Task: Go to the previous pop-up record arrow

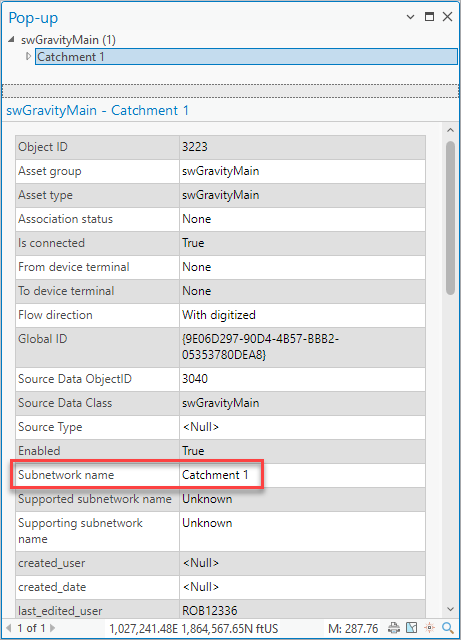Action: coord(9,628)
